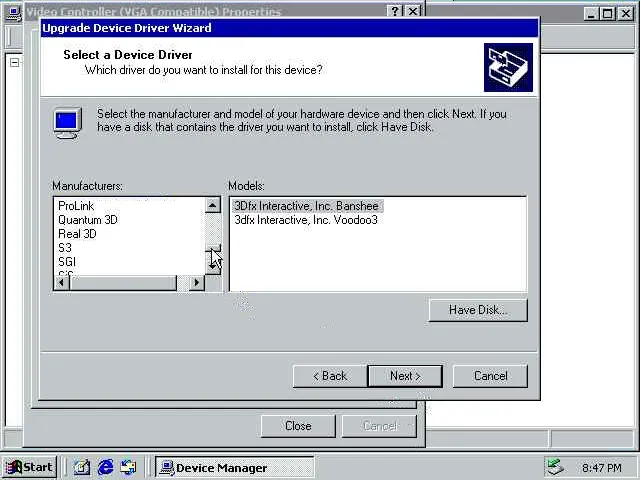Click the Manufacturers list scroll-left arrow
Image resolution: width=640 pixels, height=480 pixels.
click(x=62, y=282)
